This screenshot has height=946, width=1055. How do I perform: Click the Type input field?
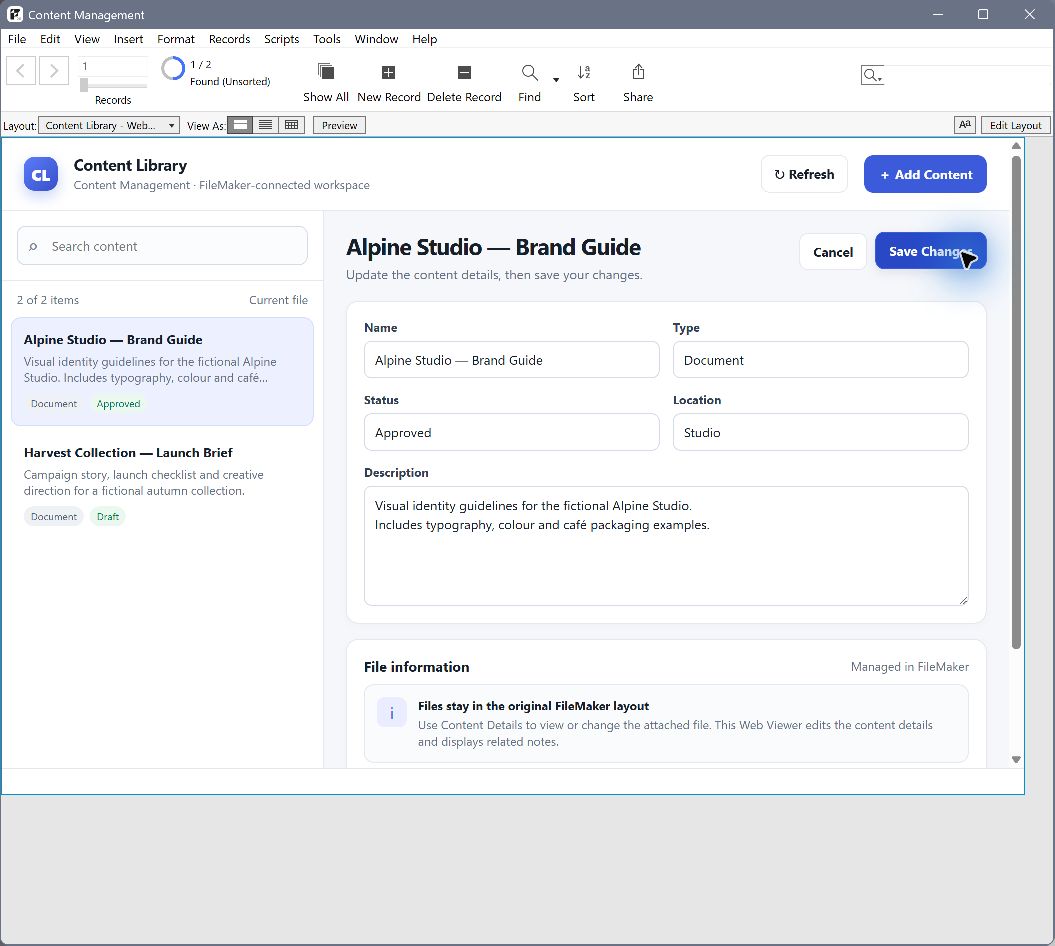click(x=820, y=360)
